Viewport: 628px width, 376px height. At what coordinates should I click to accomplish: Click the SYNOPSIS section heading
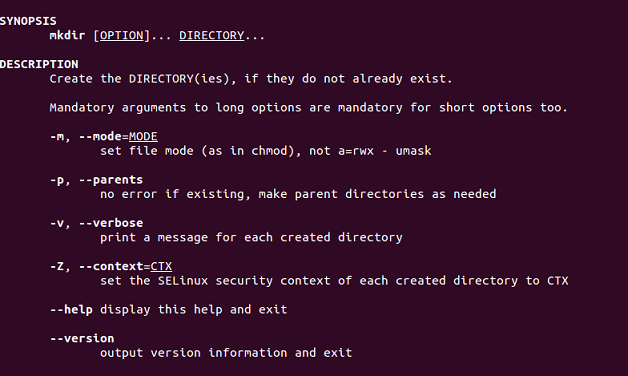coord(28,21)
